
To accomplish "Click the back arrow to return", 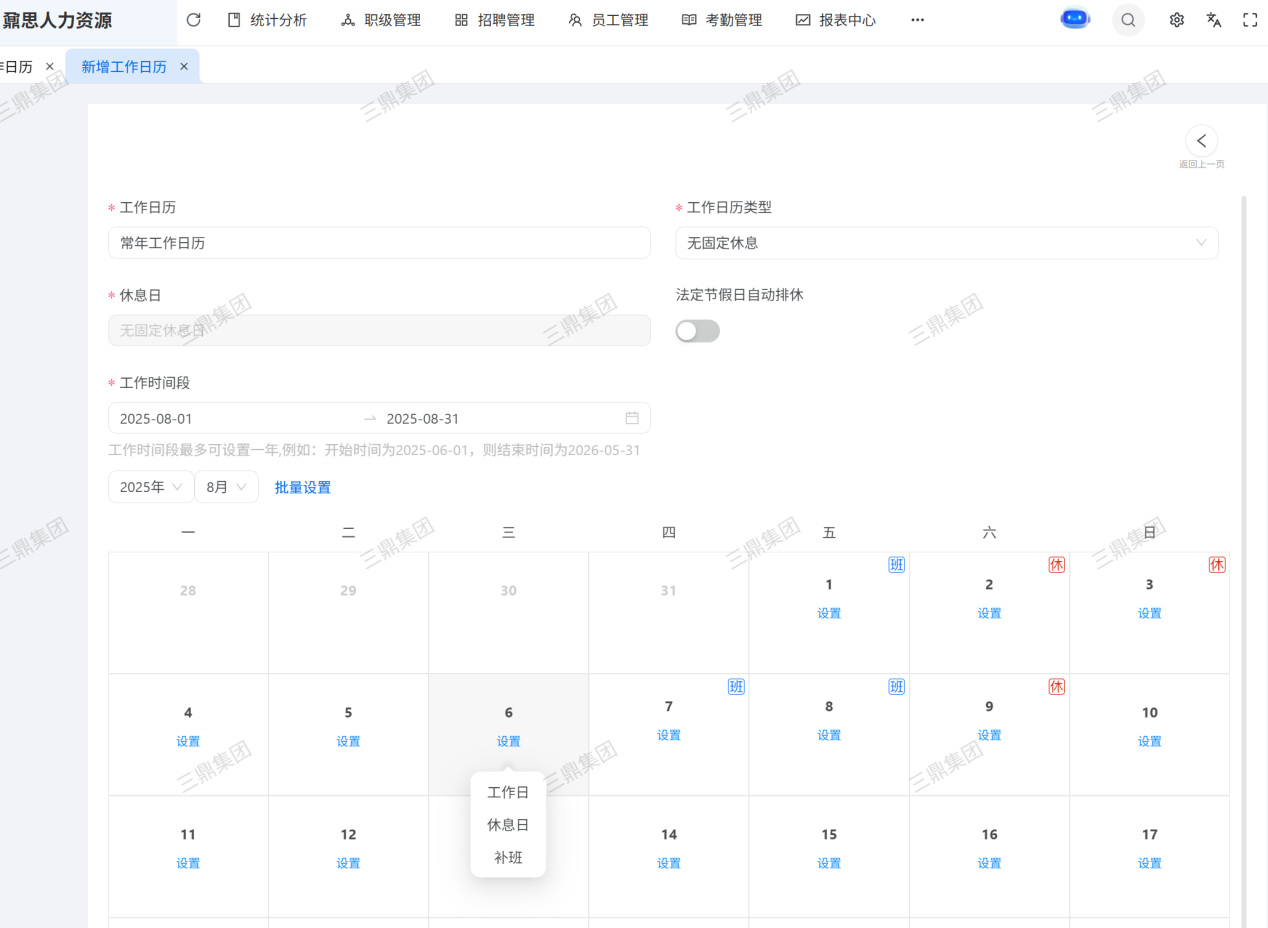I will [1201, 141].
